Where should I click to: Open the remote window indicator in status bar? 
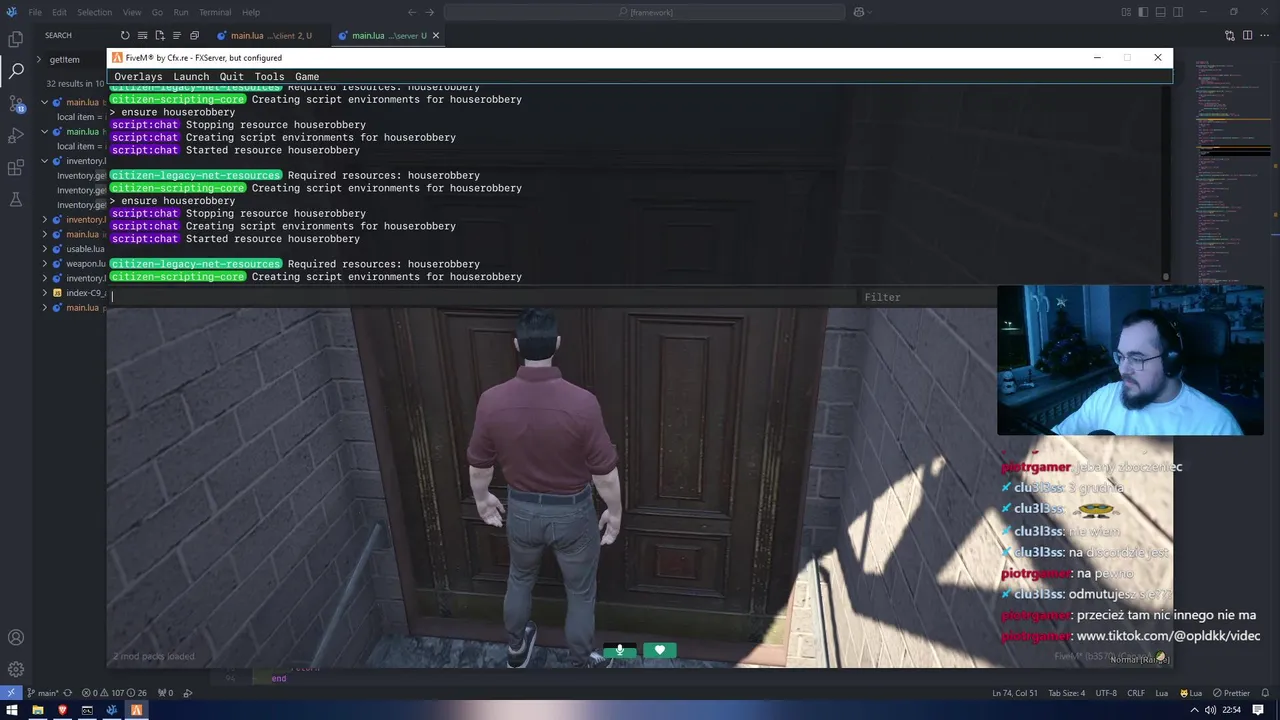[x=11, y=693]
